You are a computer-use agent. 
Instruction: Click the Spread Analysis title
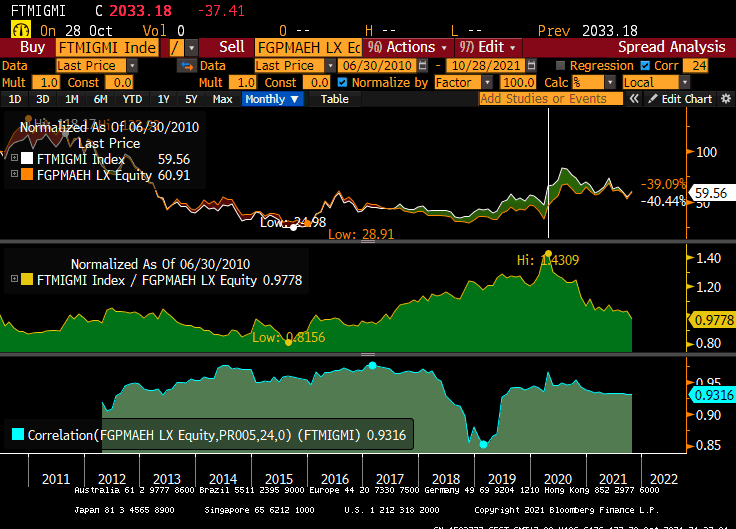click(672, 47)
